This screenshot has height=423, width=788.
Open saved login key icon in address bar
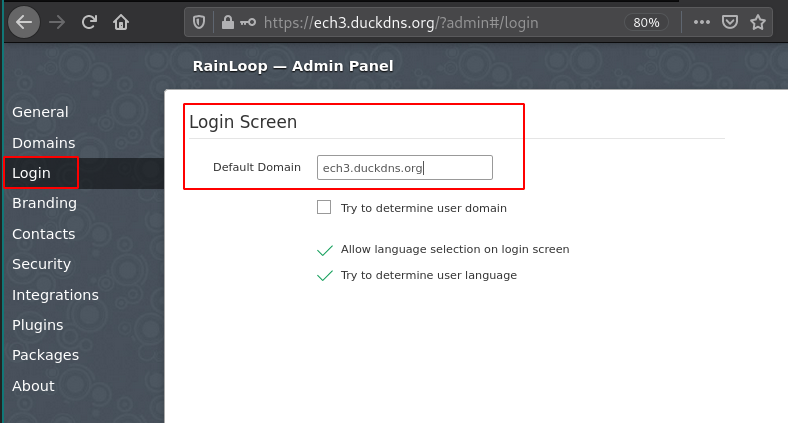(x=248, y=23)
